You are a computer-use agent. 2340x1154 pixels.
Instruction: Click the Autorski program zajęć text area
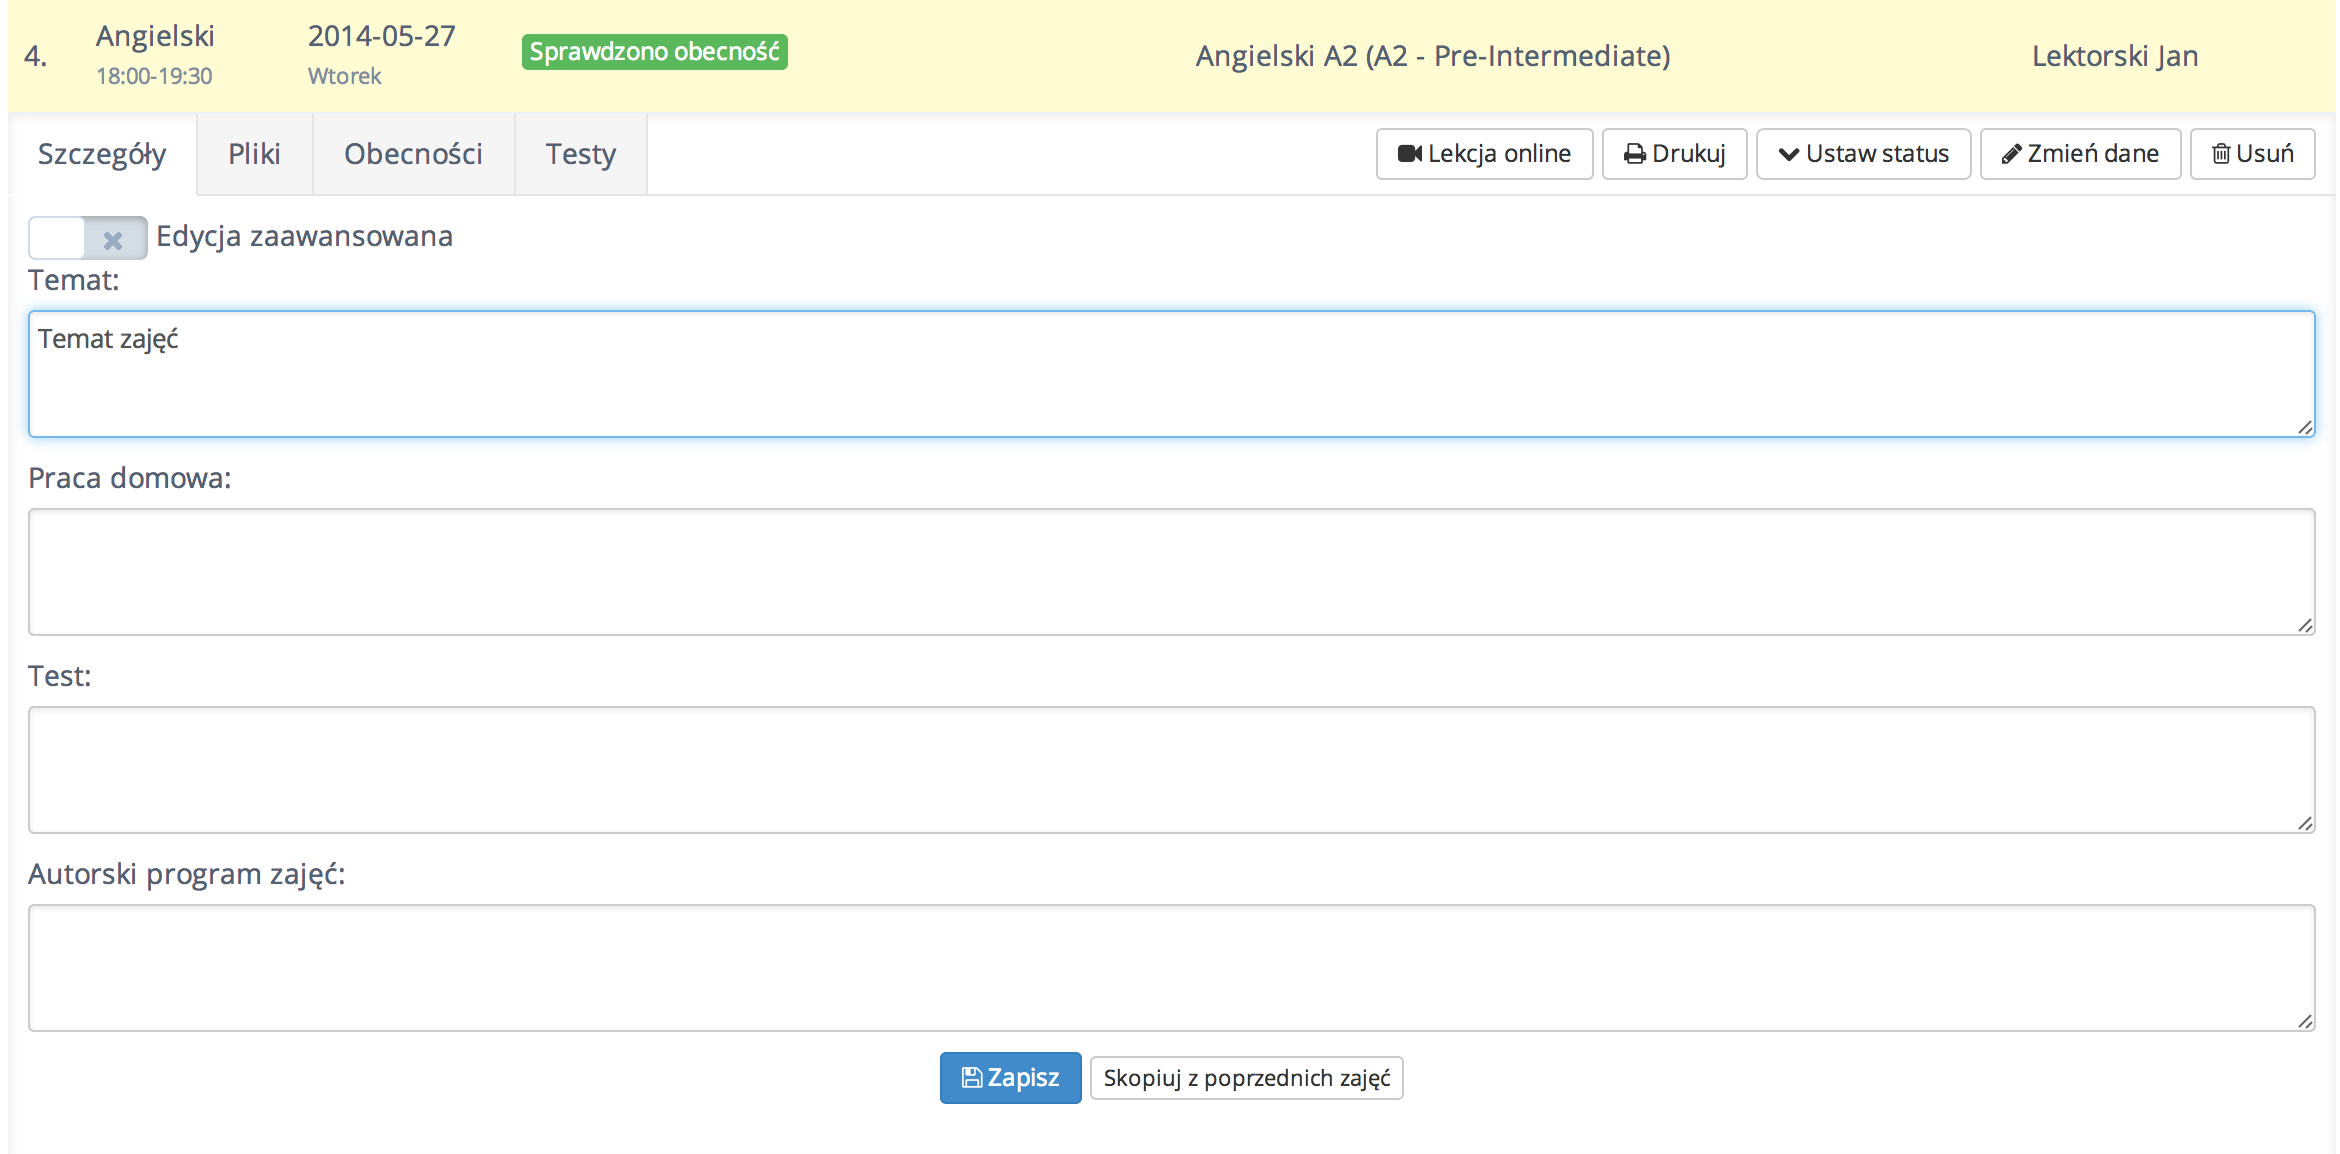(1170, 968)
